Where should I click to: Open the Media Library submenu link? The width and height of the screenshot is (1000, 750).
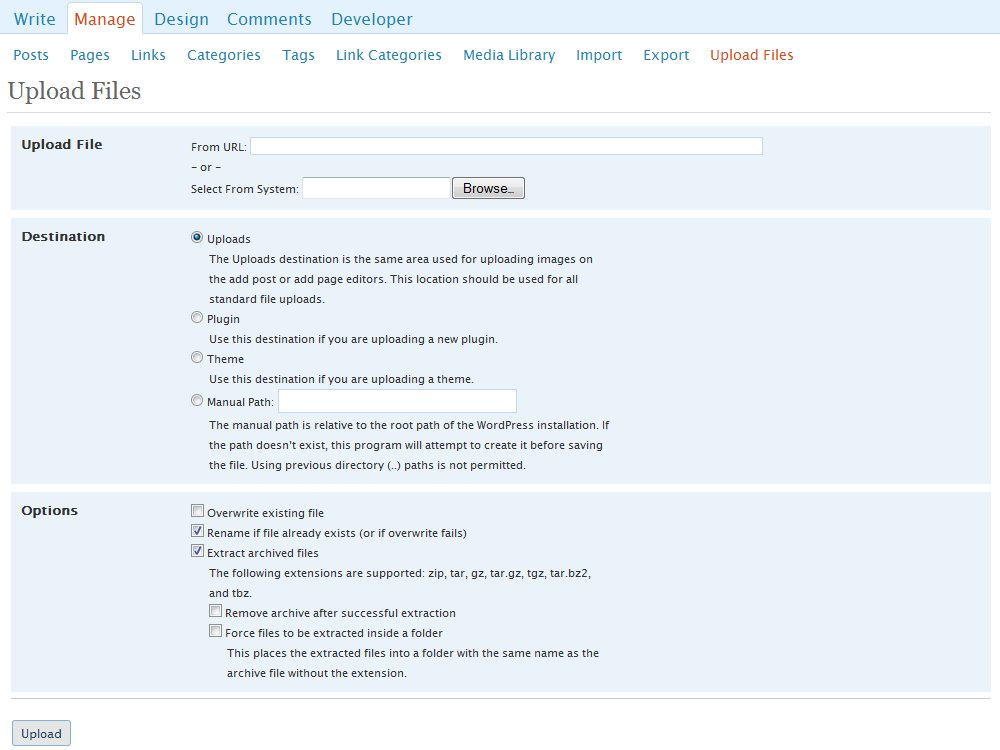click(x=508, y=55)
